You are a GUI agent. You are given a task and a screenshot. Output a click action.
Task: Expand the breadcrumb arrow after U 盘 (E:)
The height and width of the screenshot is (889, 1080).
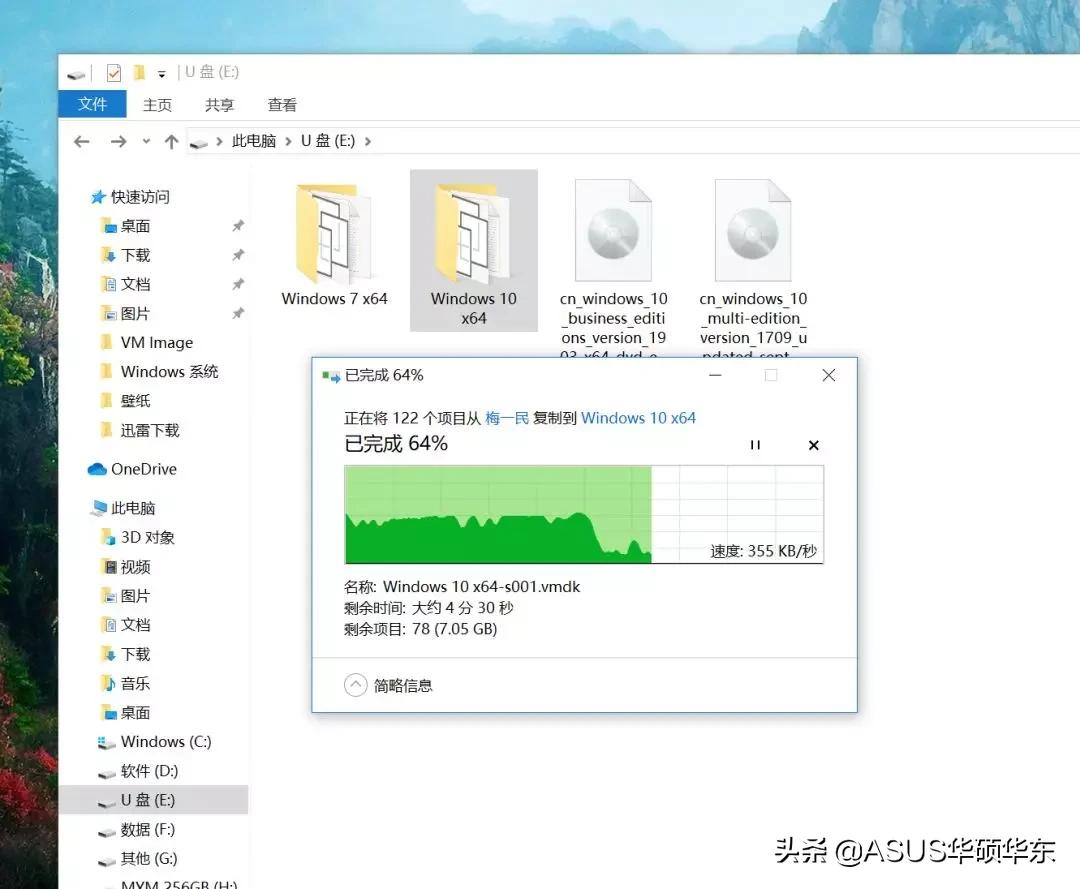tap(365, 141)
